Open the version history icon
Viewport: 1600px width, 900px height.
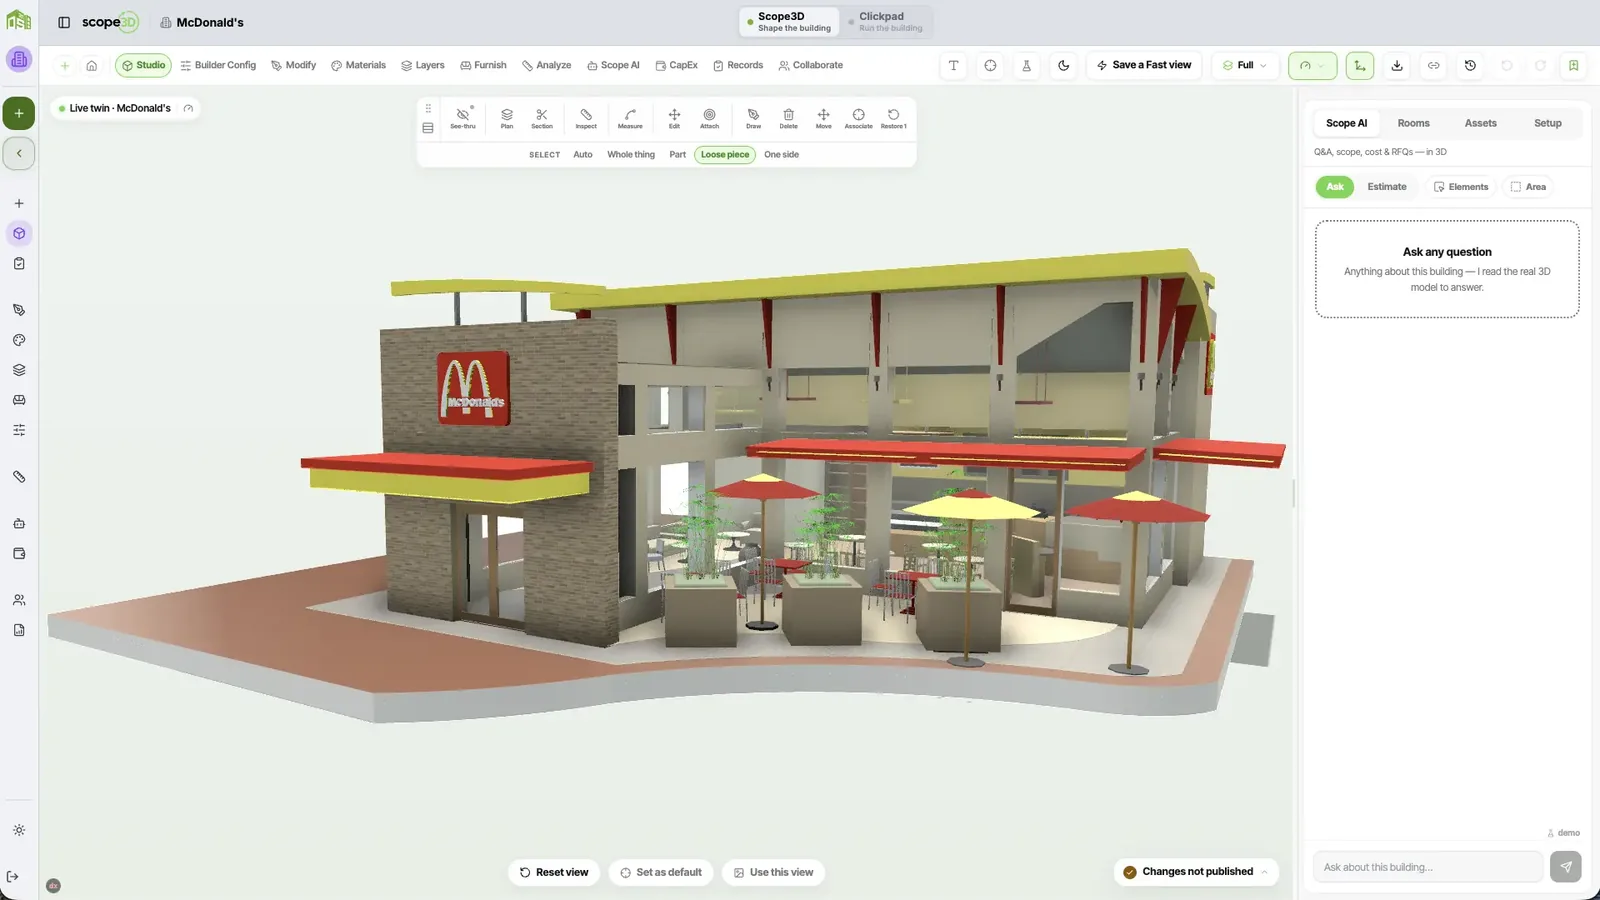coord(1470,65)
